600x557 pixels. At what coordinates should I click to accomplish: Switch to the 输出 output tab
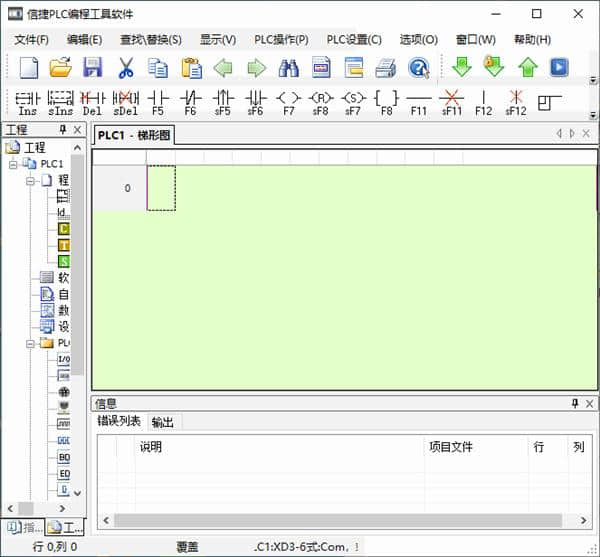[x=162, y=422]
